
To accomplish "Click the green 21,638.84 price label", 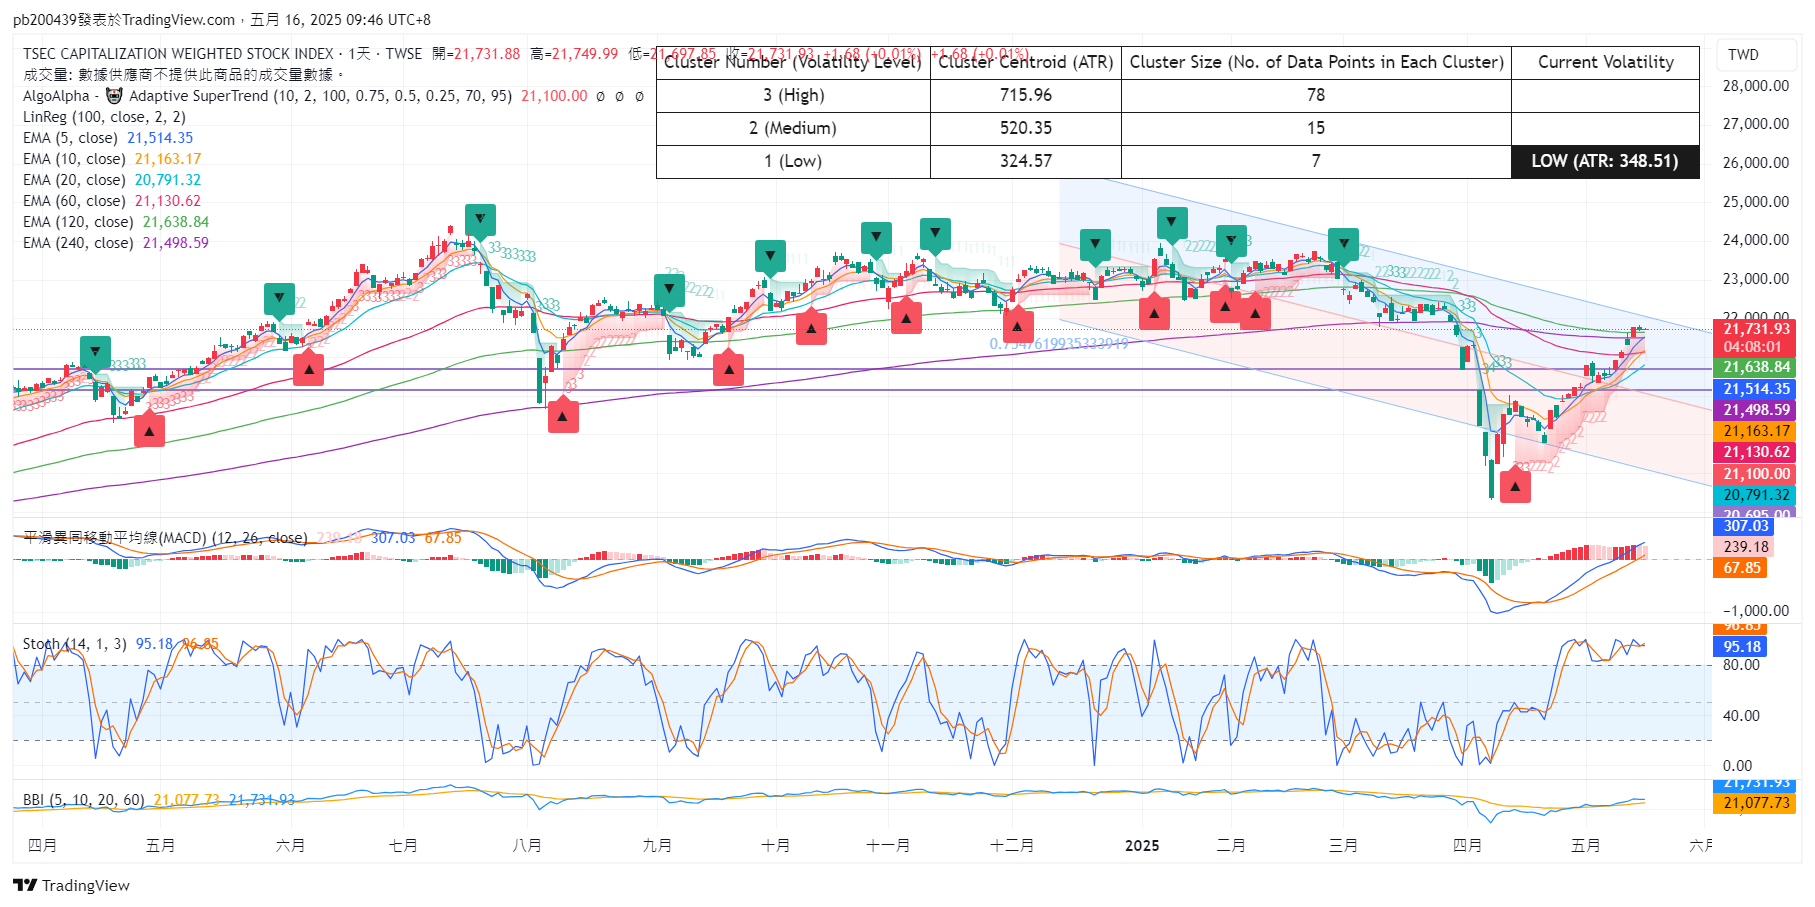I will [x=1757, y=367].
